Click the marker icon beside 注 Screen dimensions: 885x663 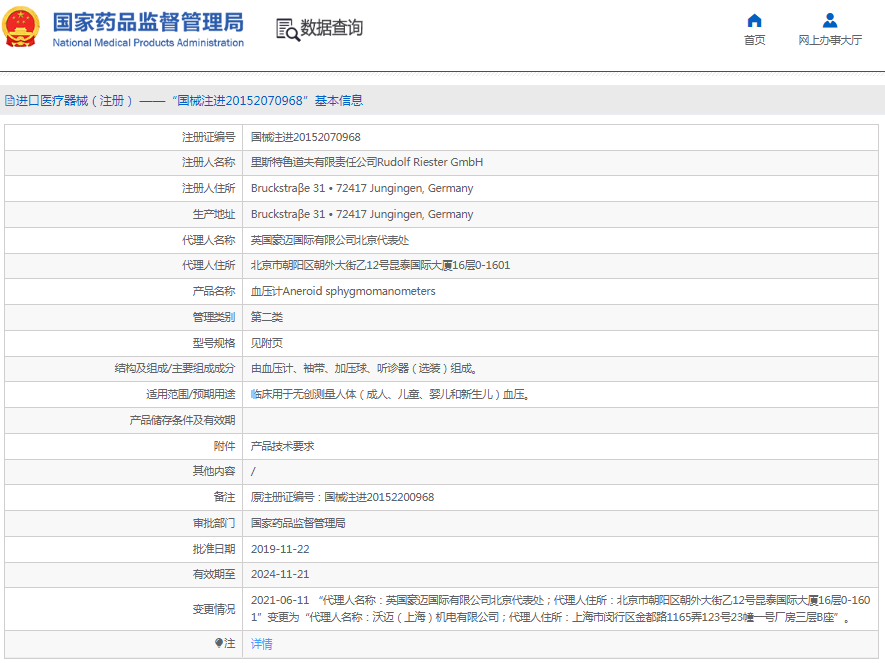tap(219, 643)
